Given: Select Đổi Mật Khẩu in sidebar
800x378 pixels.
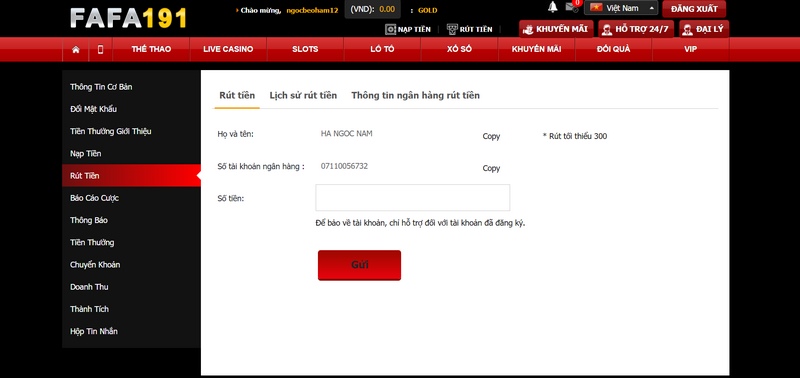Looking at the screenshot, I should pos(93,109).
